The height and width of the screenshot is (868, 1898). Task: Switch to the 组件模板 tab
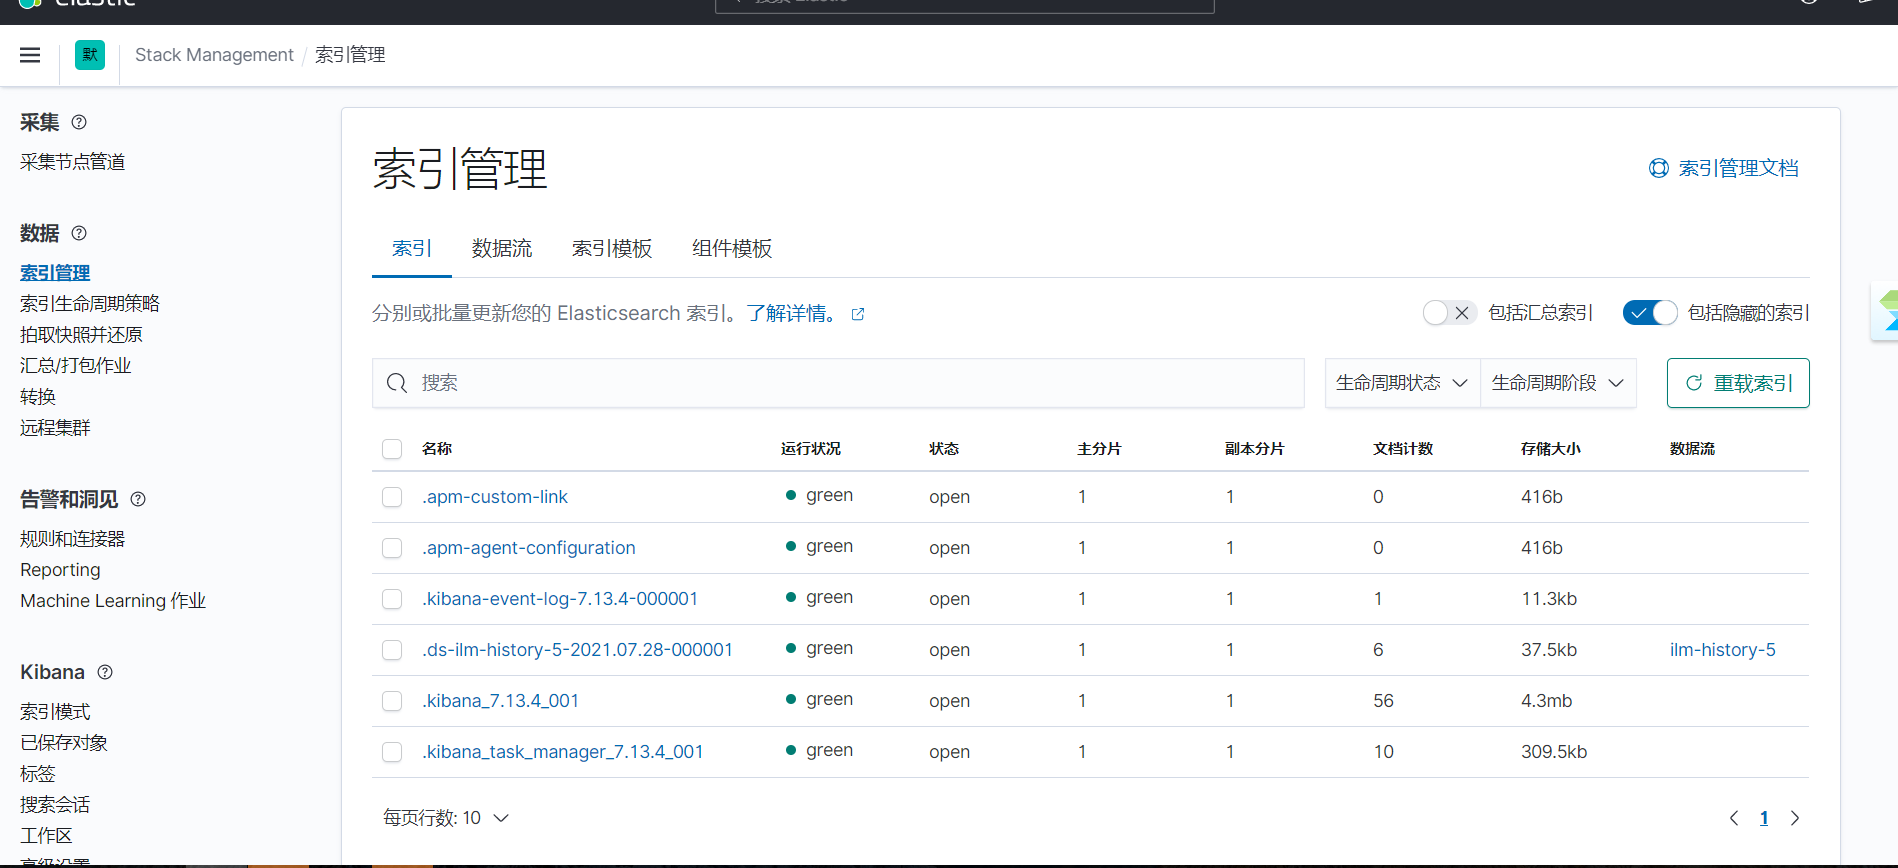pos(732,248)
